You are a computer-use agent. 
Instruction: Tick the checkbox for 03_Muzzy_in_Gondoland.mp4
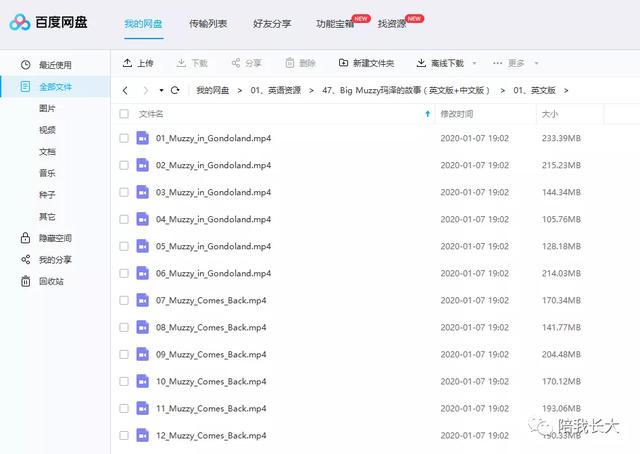pos(124,192)
